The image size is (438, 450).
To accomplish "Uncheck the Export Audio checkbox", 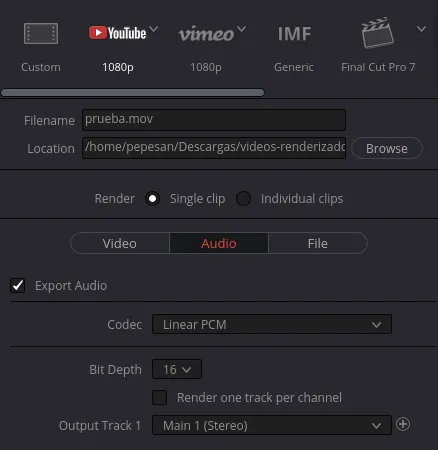I will 18,286.
